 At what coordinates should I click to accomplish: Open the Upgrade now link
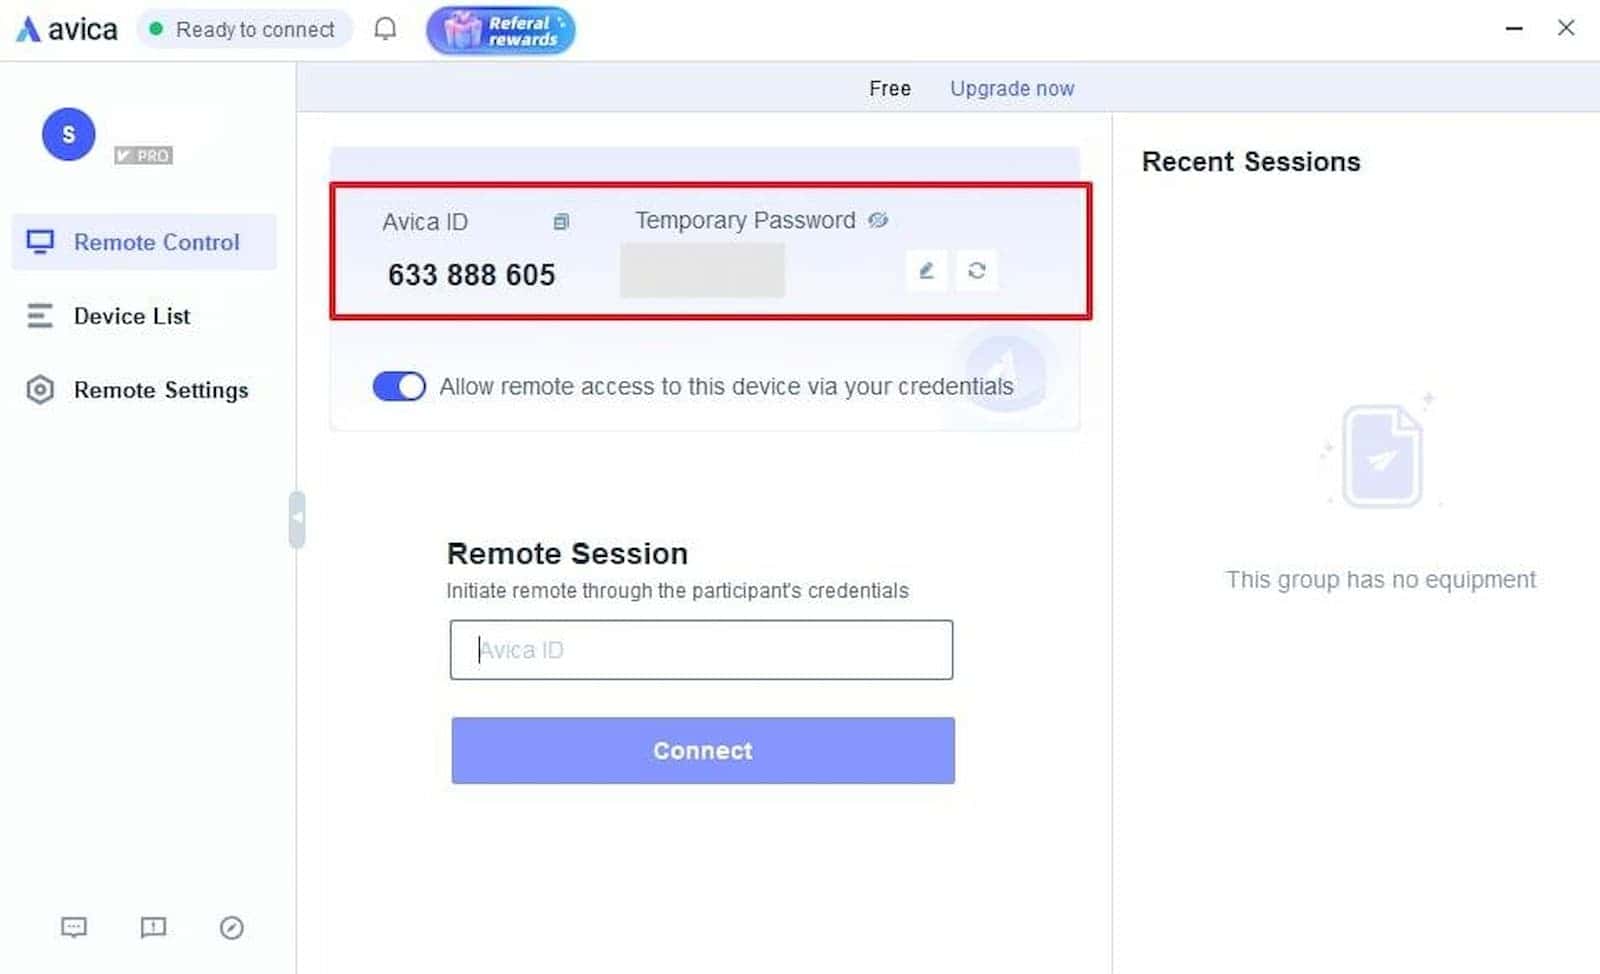coord(1012,88)
